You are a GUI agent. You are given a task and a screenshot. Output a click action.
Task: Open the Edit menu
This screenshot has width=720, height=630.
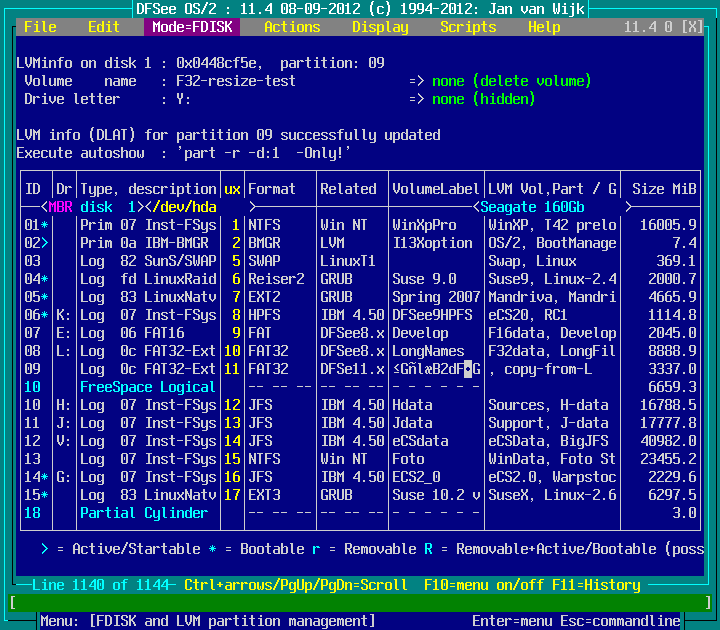coord(104,27)
